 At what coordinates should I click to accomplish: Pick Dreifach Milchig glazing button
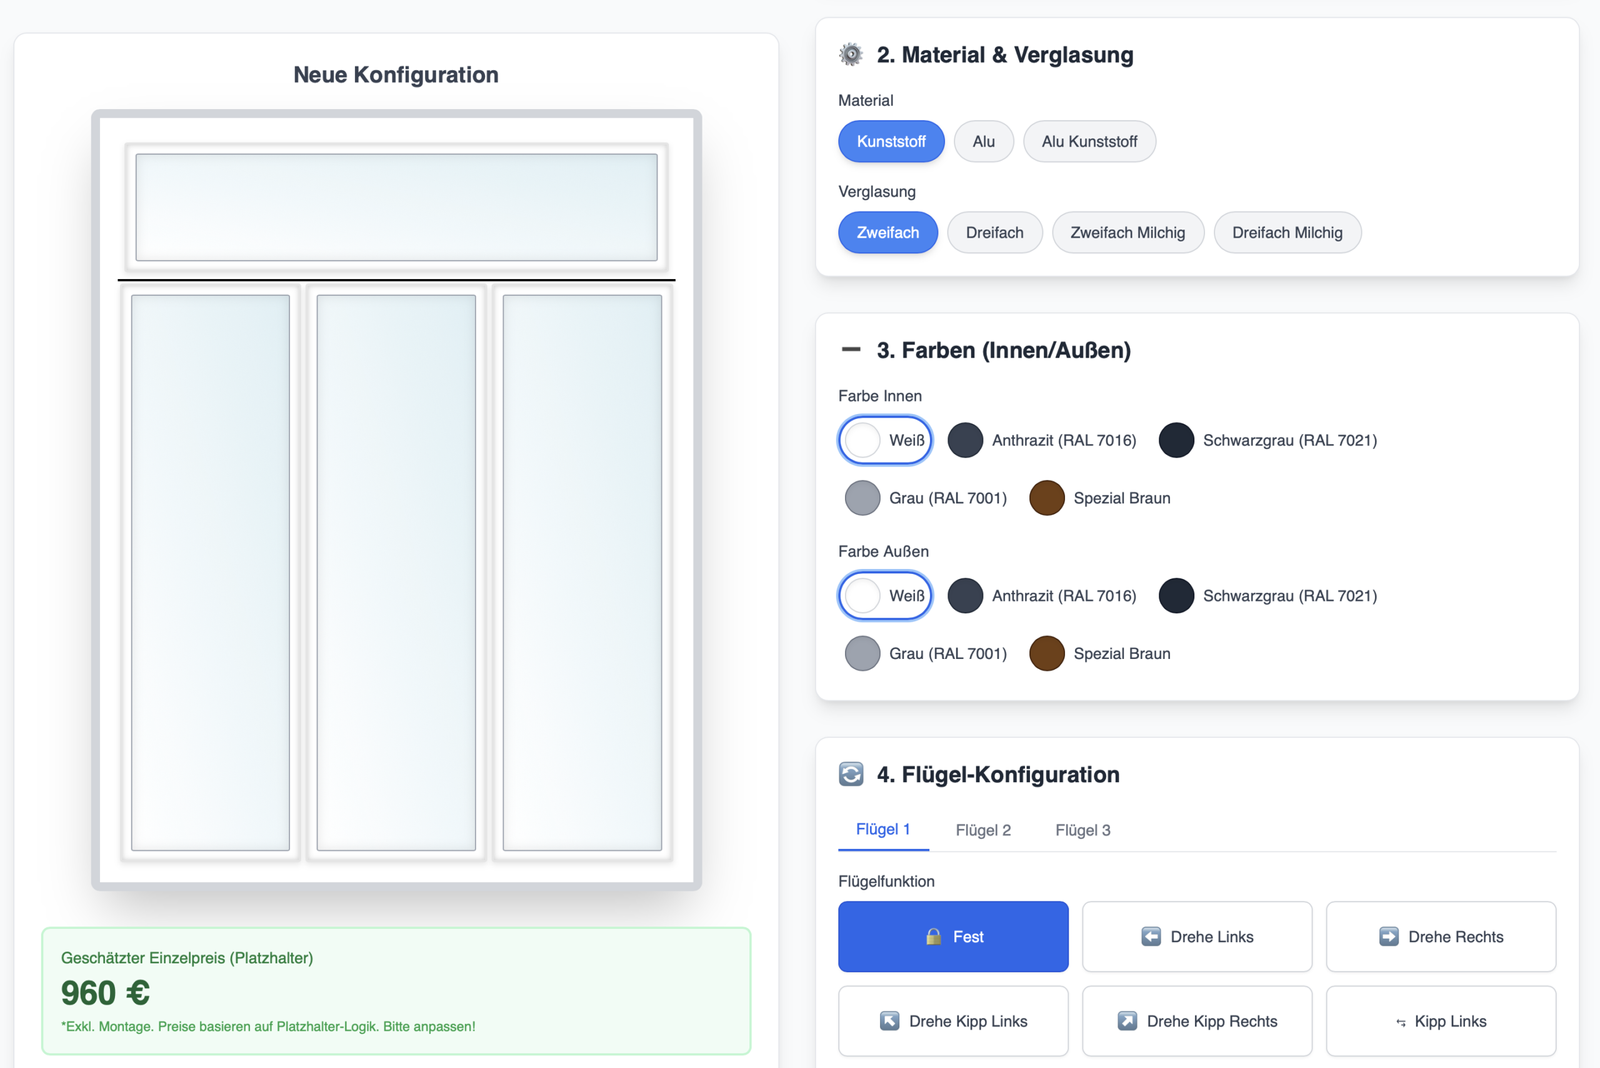pos(1287,233)
